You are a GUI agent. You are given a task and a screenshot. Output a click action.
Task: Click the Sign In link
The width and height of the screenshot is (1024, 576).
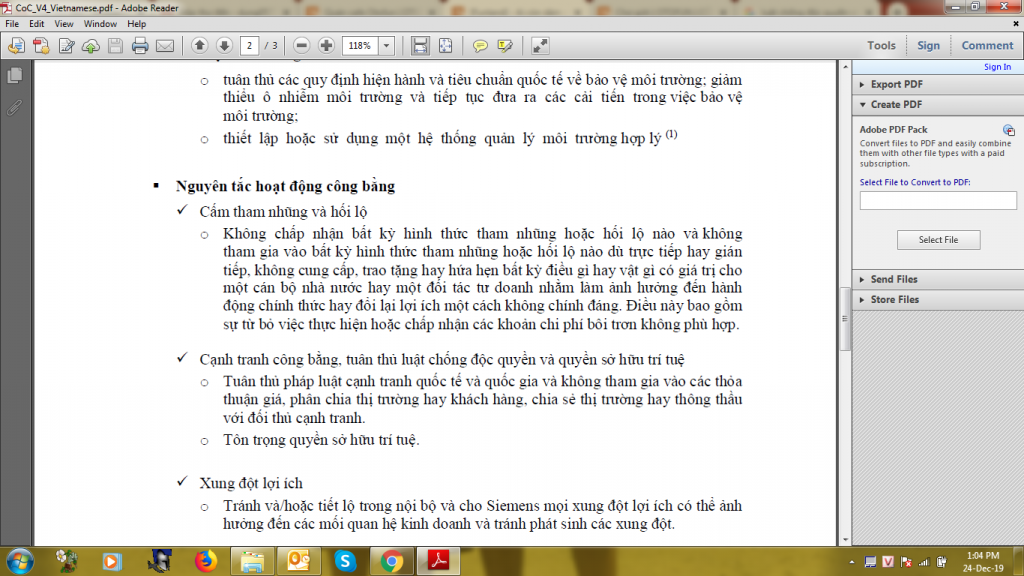tap(997, 67)
